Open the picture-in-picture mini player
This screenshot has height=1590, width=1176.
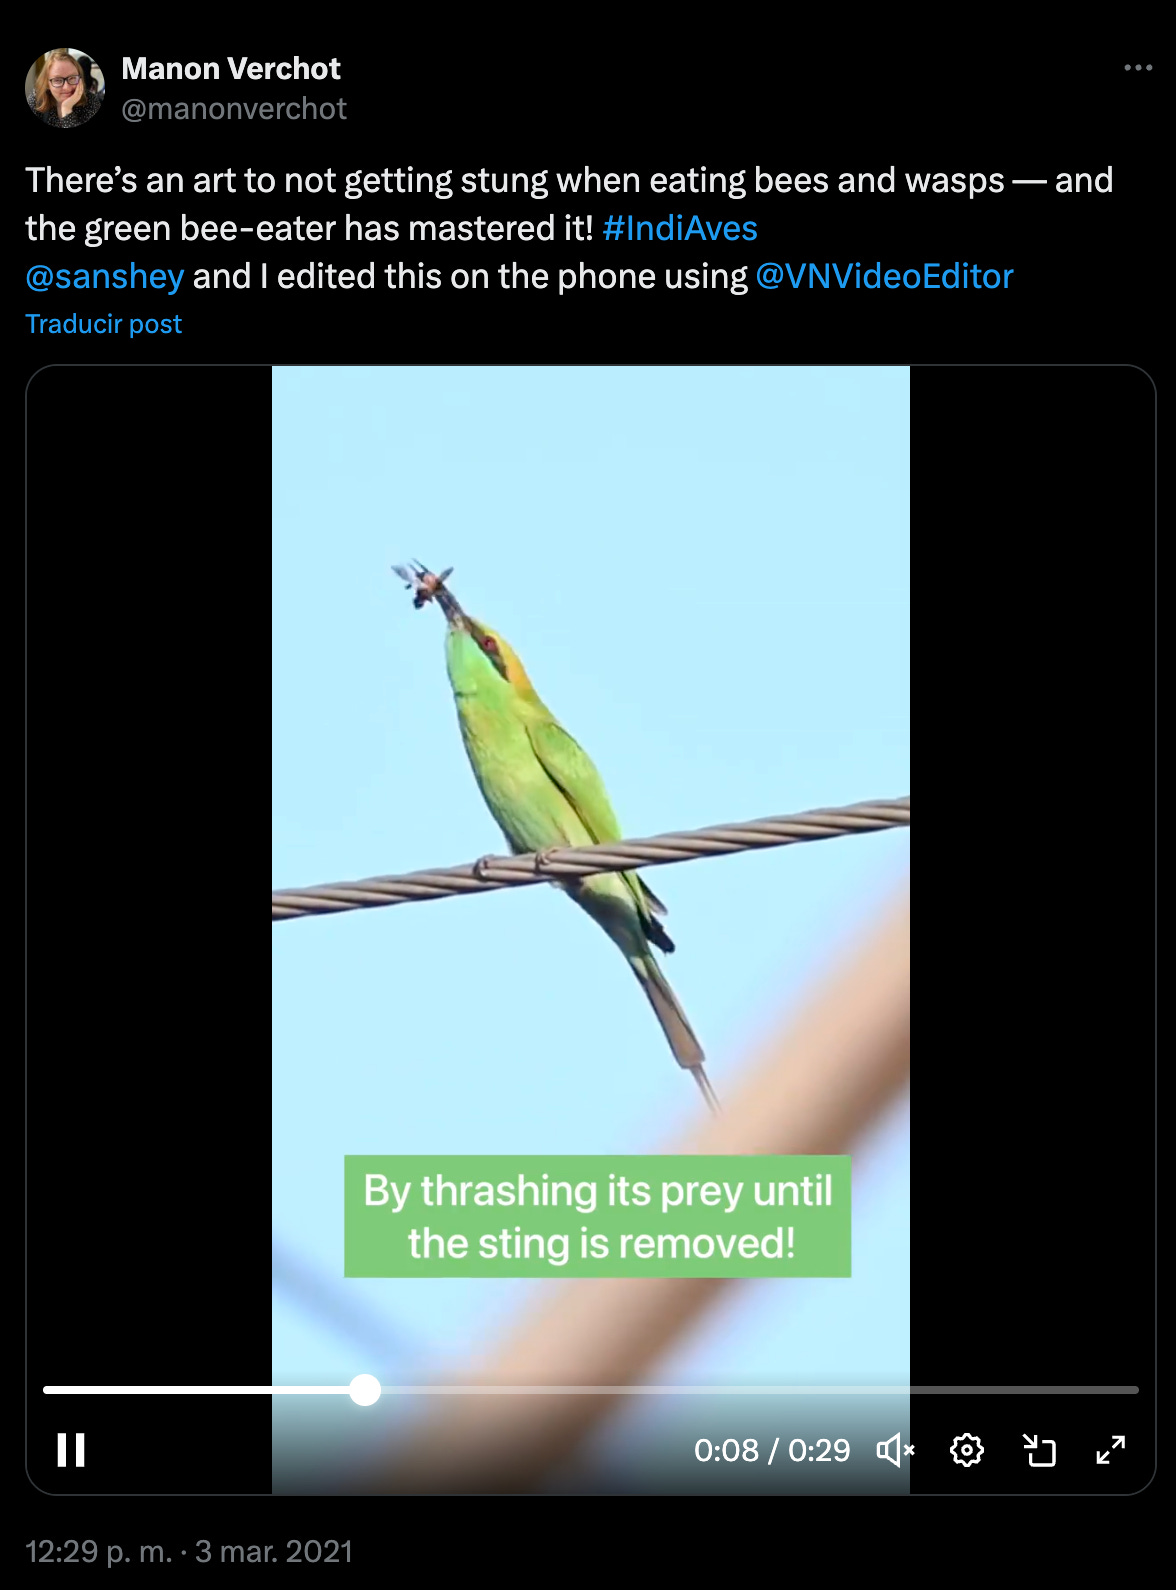(x=1039, y=1450)
